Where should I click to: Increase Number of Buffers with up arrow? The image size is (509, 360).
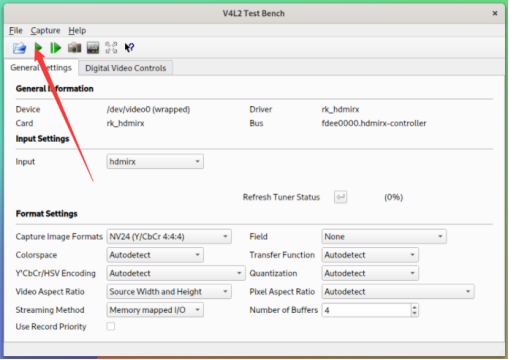414,307
